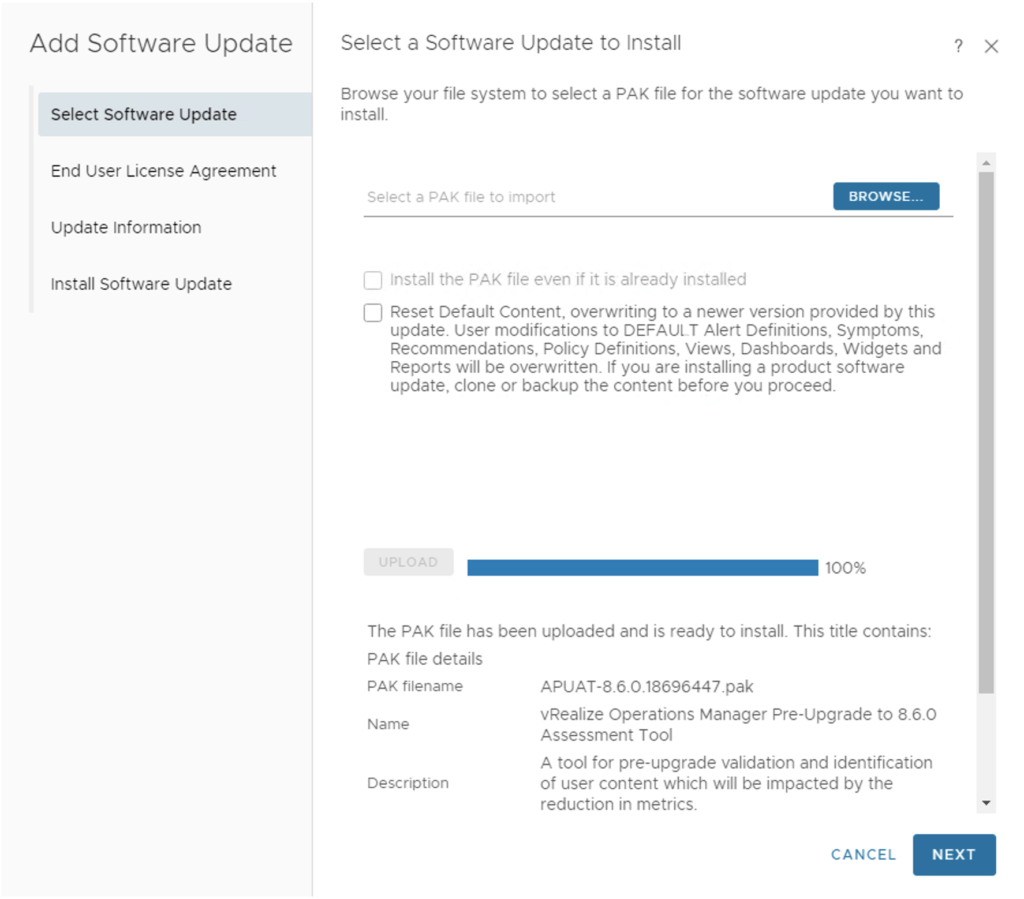Image resolution: width=1024 pixels, height=899 pixels.
Task: Click the 100% progress label
Action: coord(845,568)
